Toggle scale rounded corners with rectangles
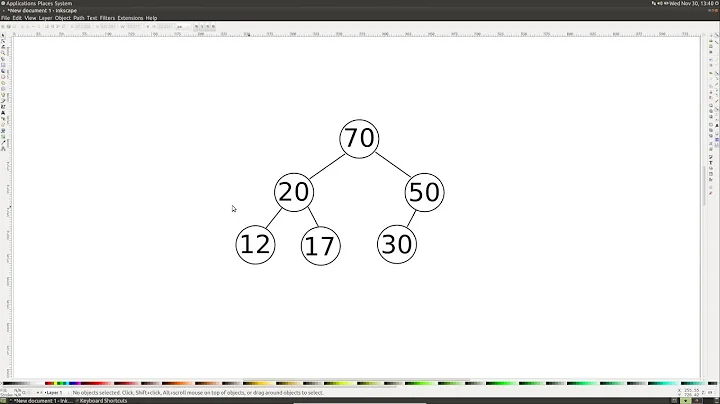 (x=202, y=27)
